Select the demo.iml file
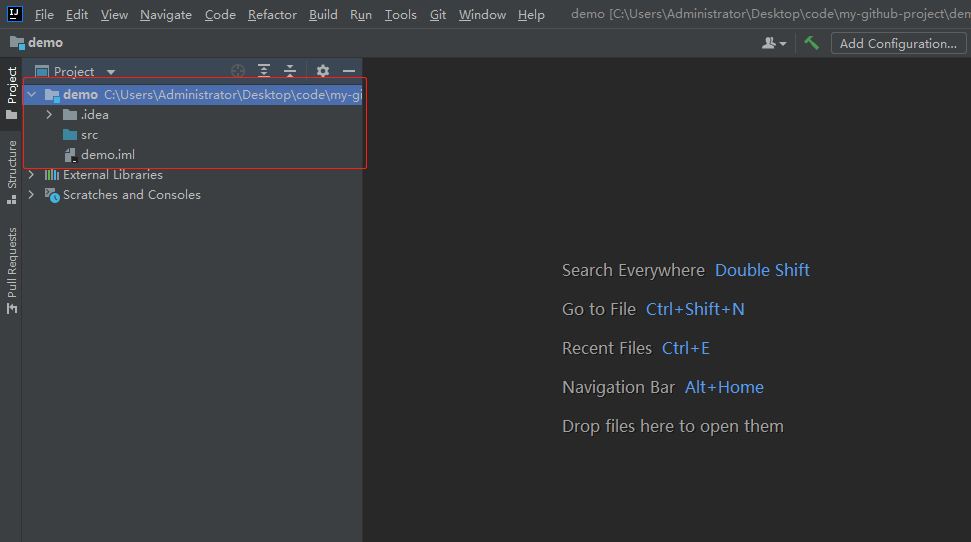 [100, 155]
